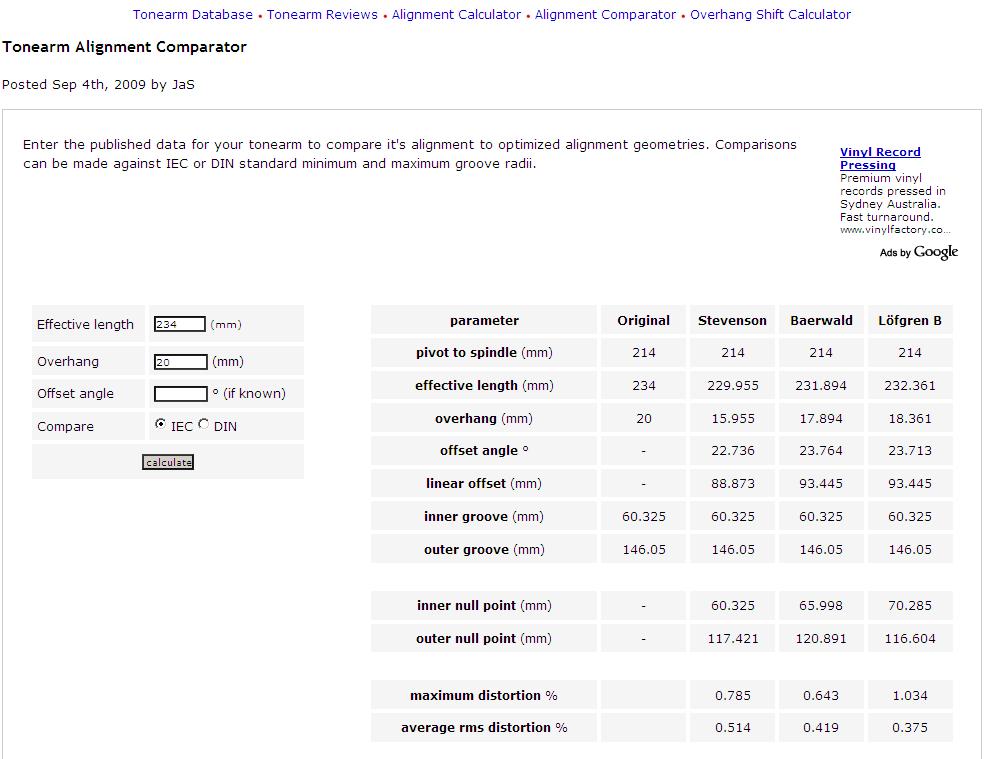Image resolution: width=985 pixels, height=759 pixels.
Task: Click the empty Offset angle field
Action: click(181, 394)
